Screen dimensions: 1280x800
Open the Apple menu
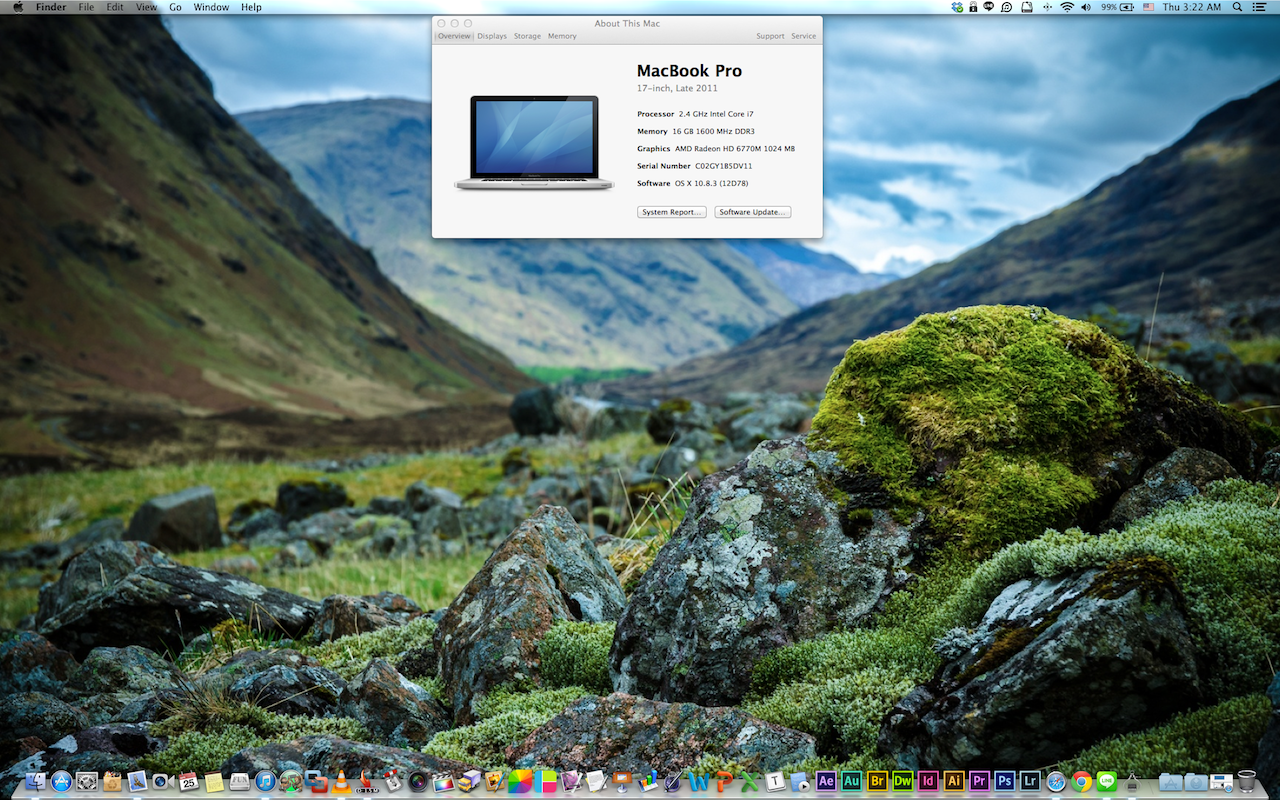[18, 7]
